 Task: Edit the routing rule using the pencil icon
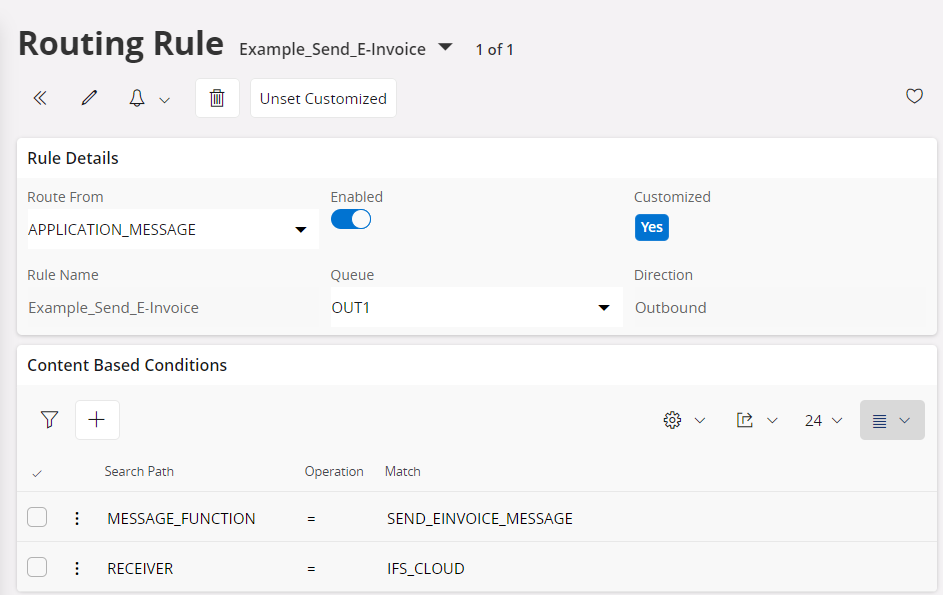click(x=89, y=97)
